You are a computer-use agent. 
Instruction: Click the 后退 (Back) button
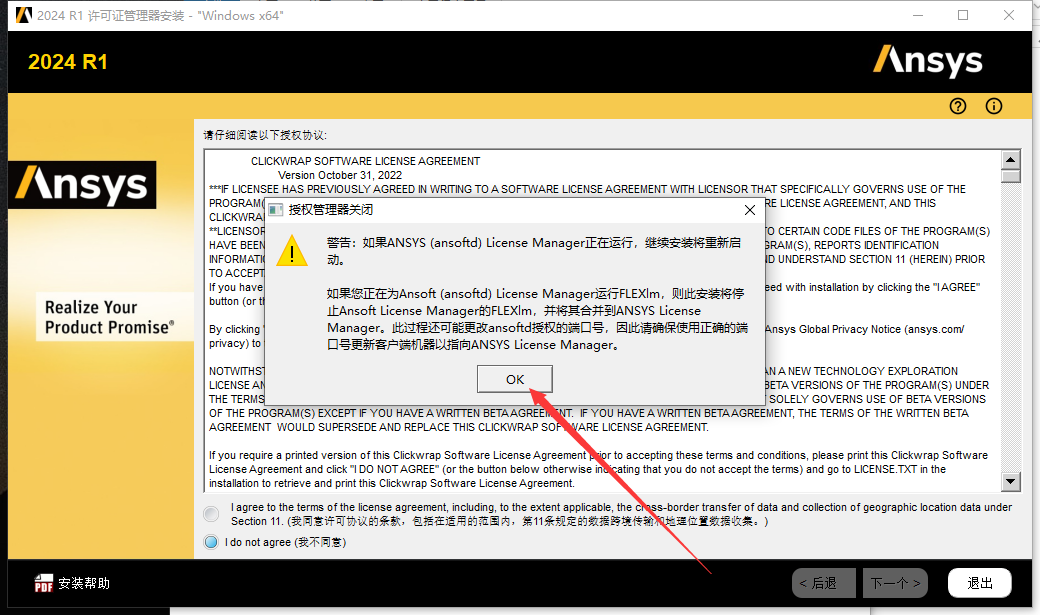[x=824, y=583]
